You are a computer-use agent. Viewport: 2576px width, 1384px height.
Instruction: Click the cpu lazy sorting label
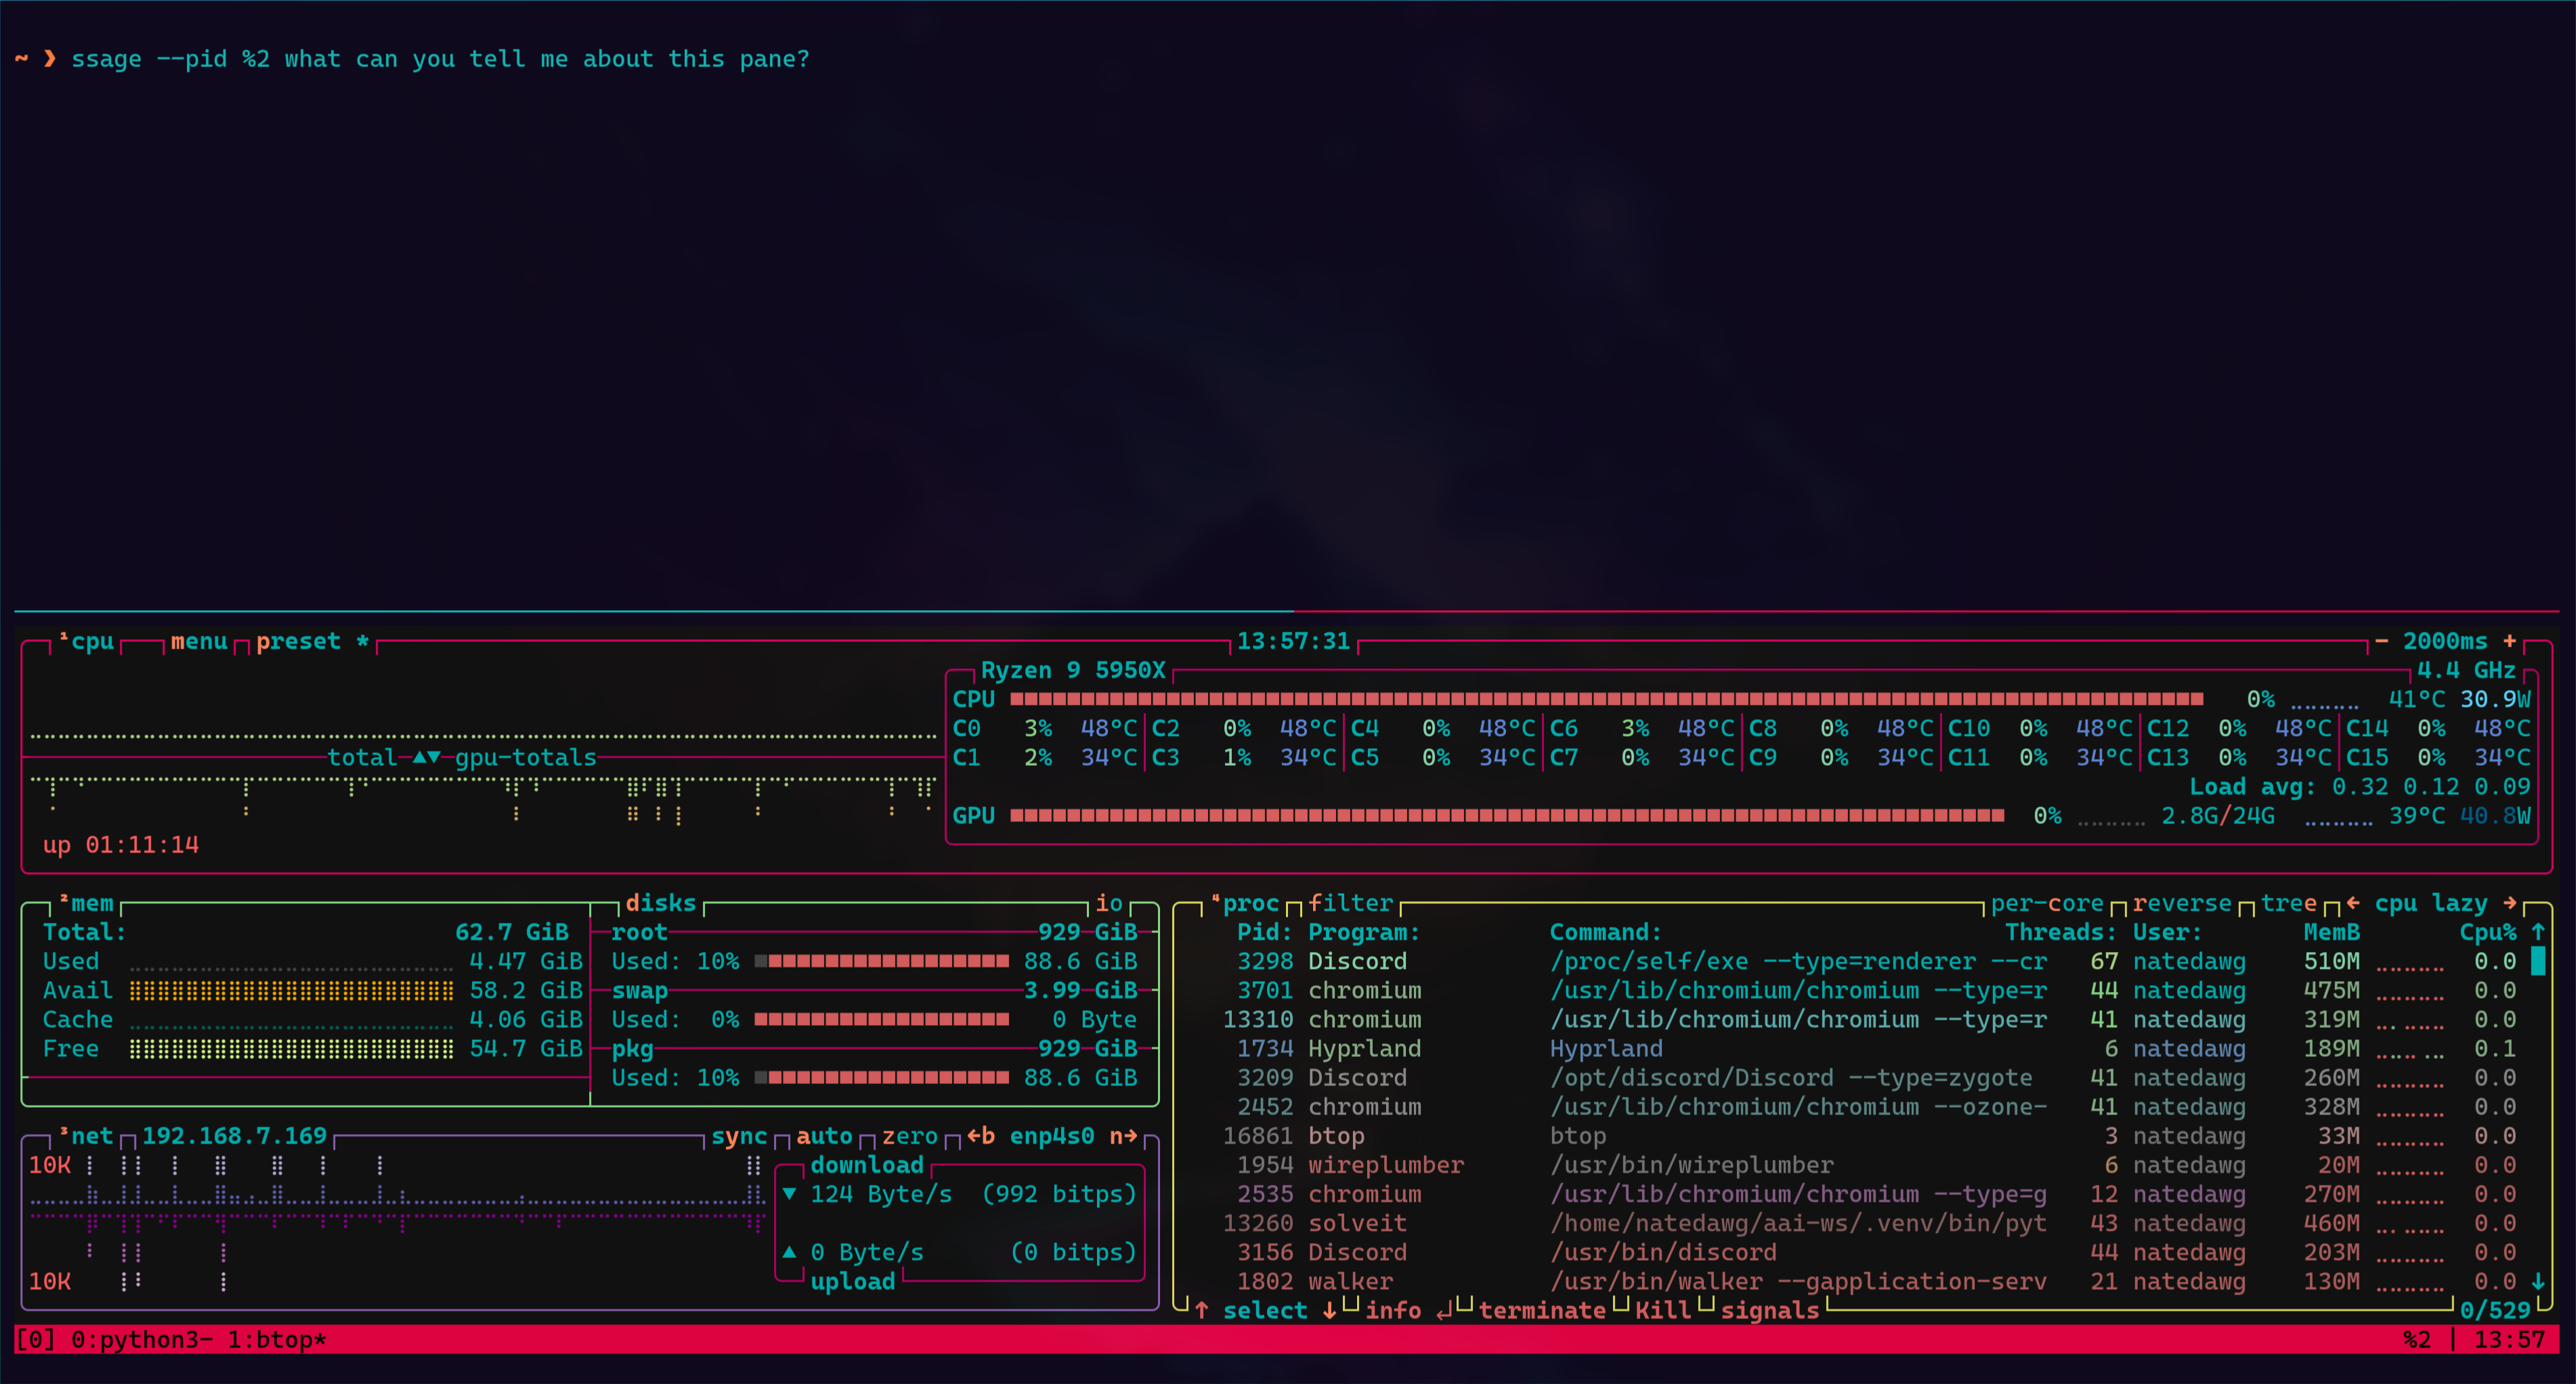pyautogui.click(x=2431, y=903)
